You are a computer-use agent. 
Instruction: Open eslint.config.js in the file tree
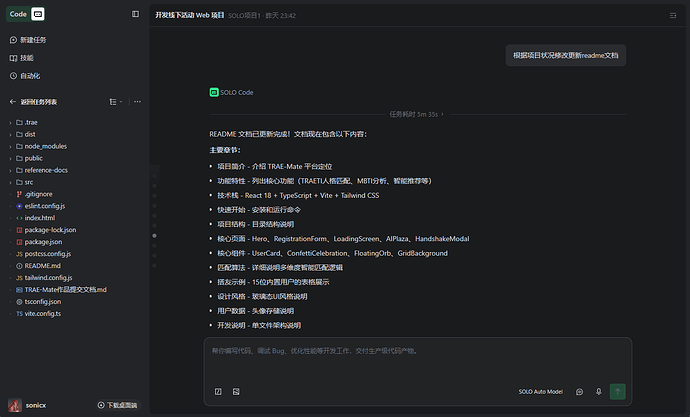tap(40, 206)
